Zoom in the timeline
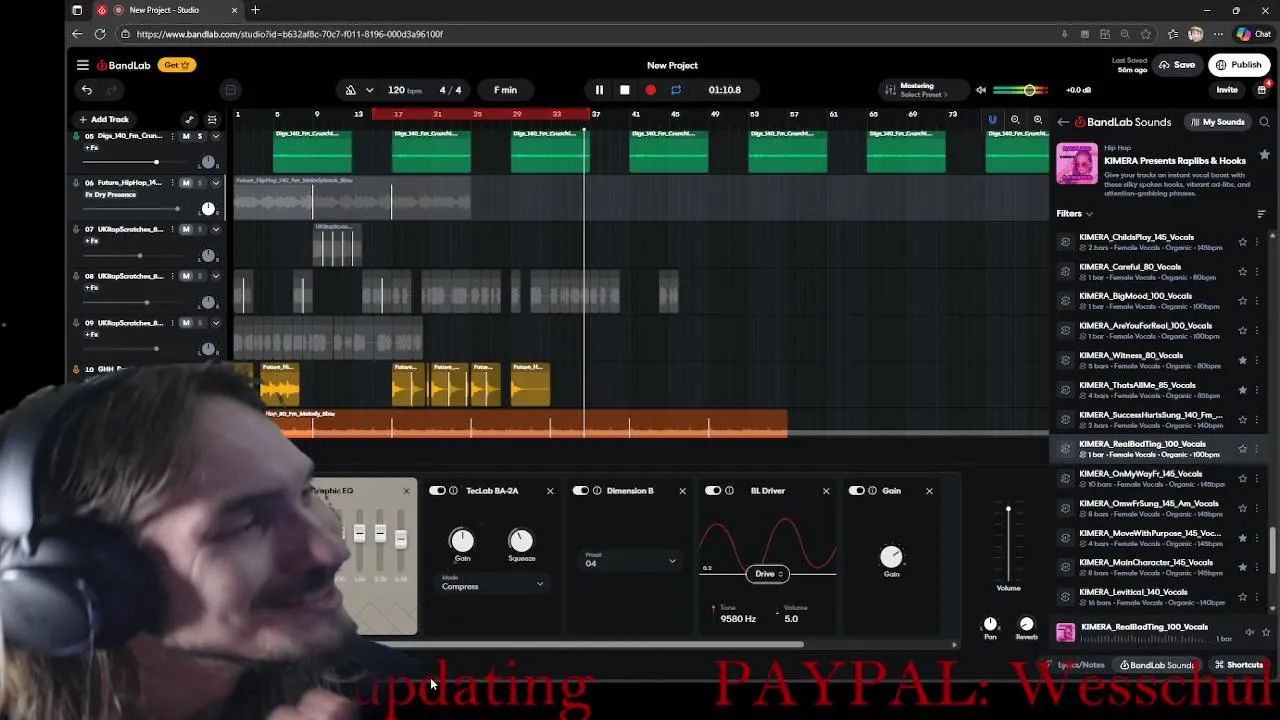 coord(1038,120)
